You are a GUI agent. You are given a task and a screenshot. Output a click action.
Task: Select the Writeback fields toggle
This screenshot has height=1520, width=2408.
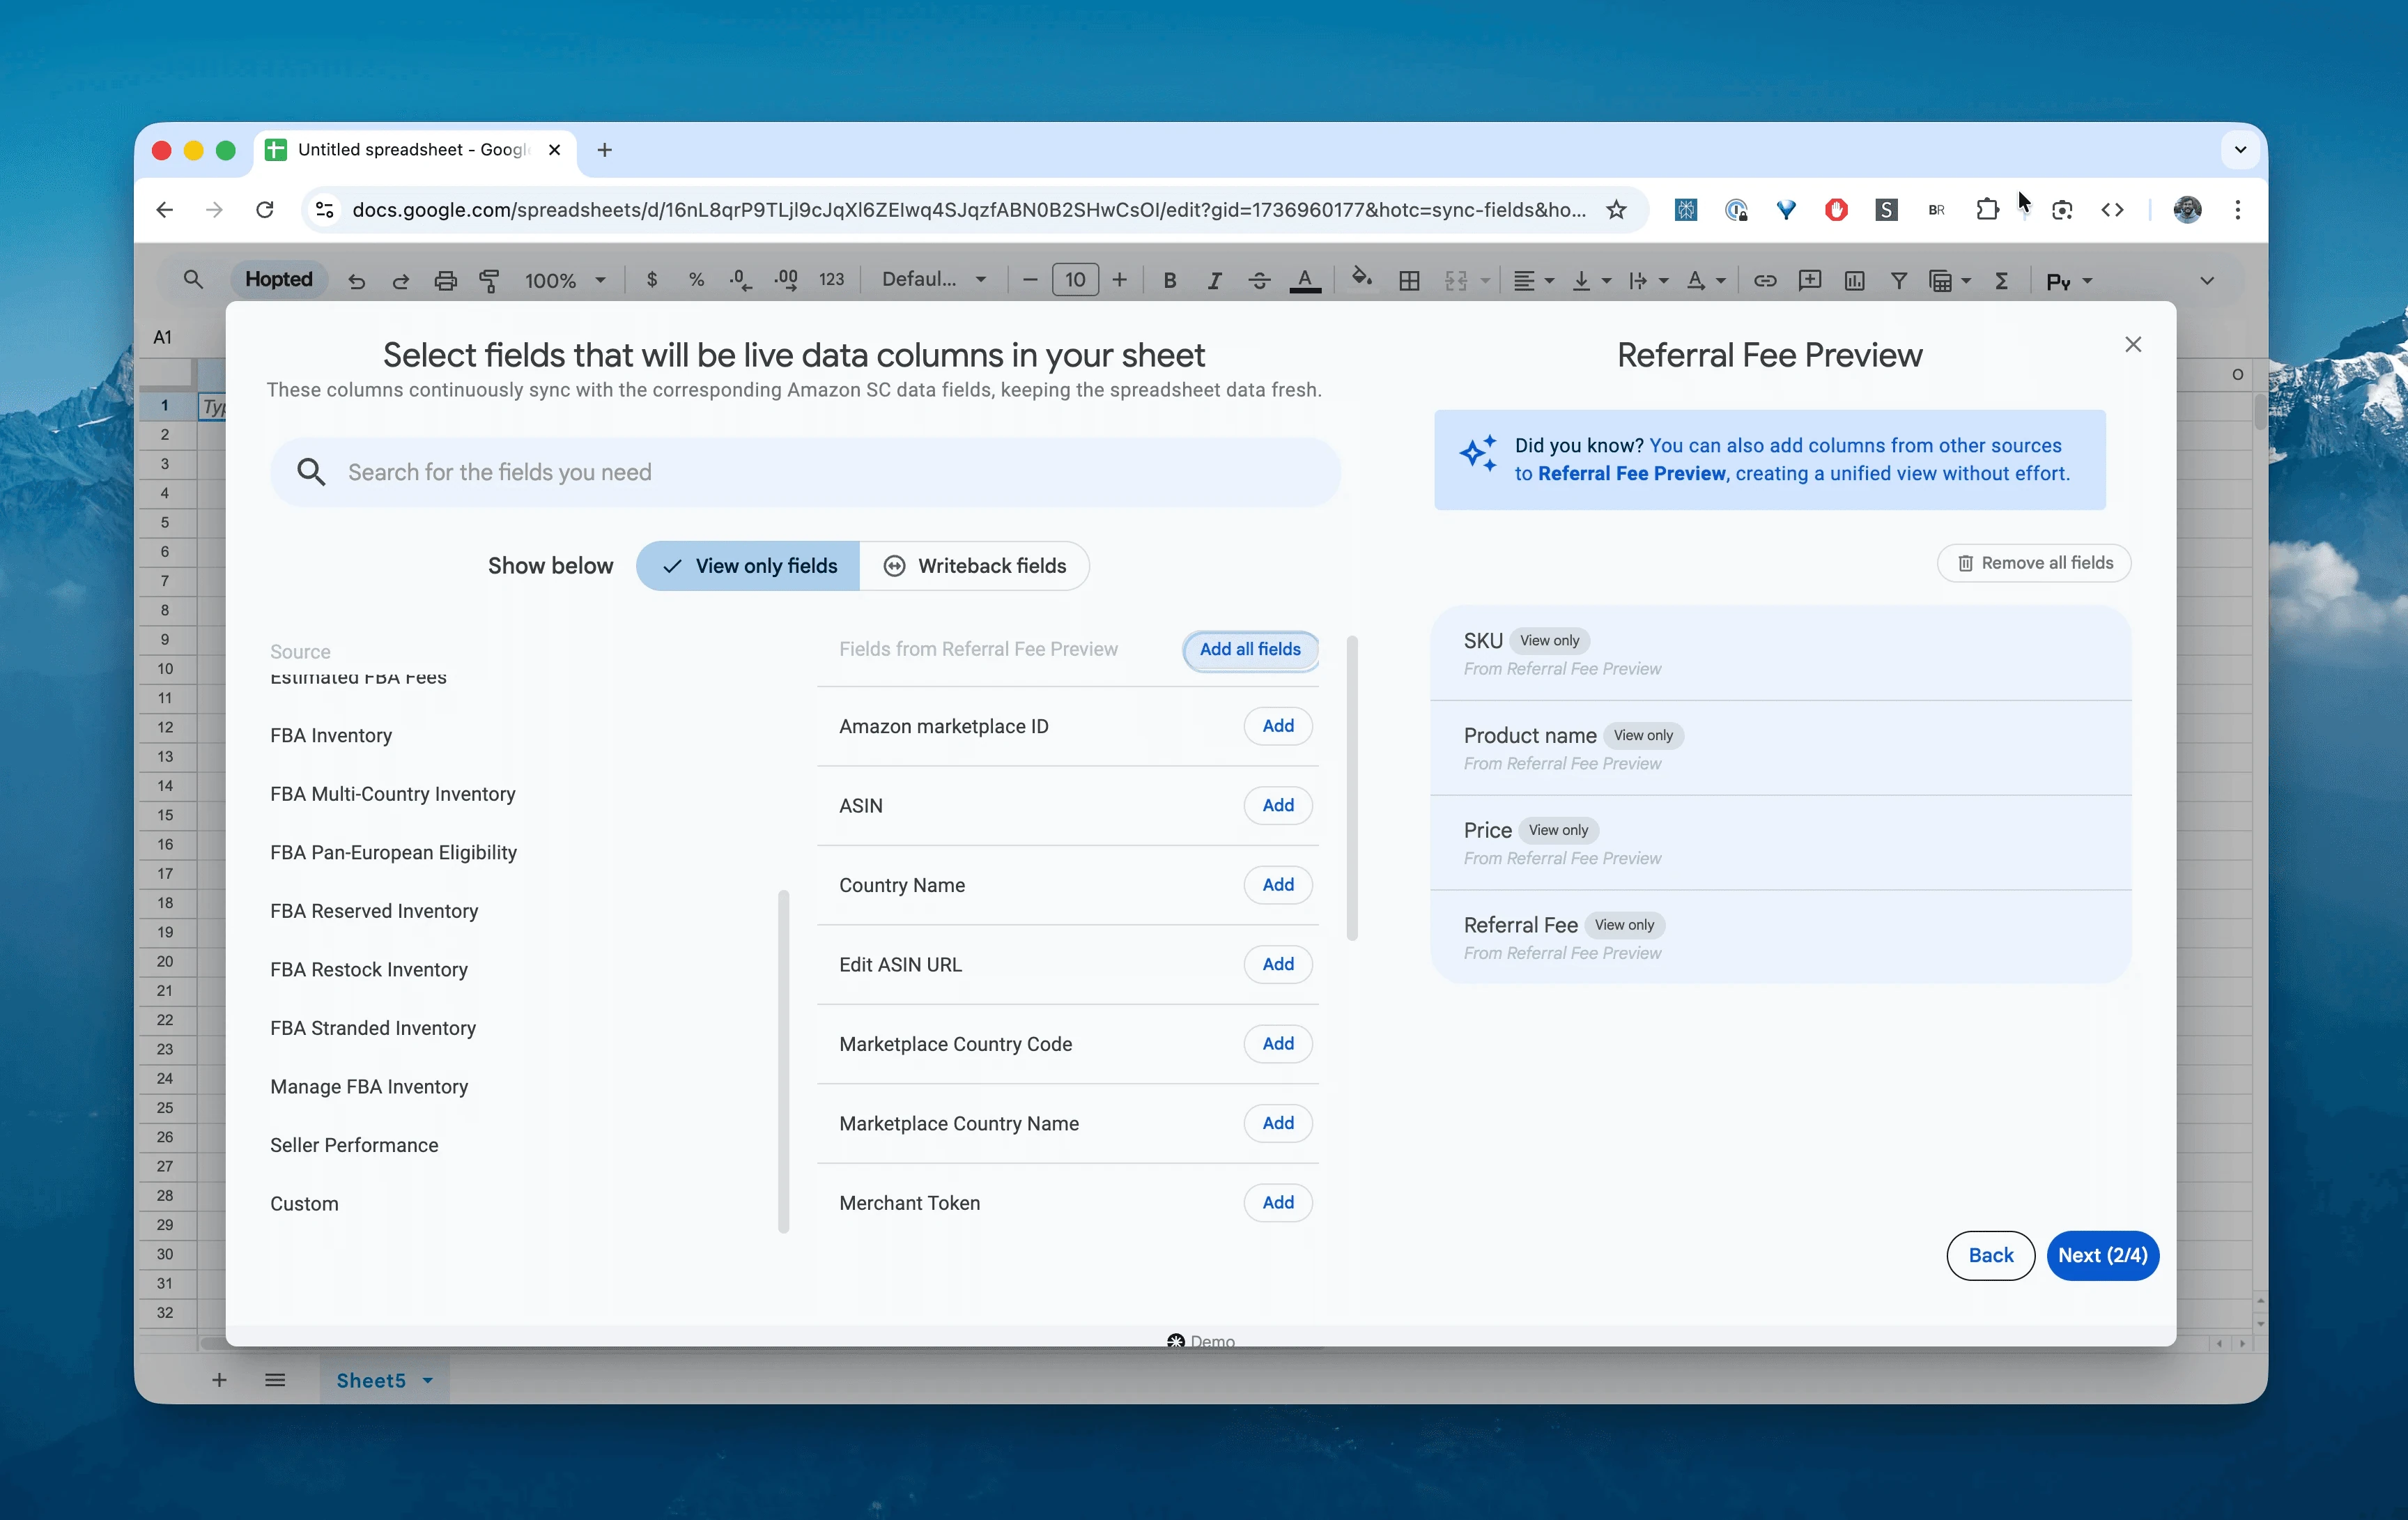tap(974, 566)
